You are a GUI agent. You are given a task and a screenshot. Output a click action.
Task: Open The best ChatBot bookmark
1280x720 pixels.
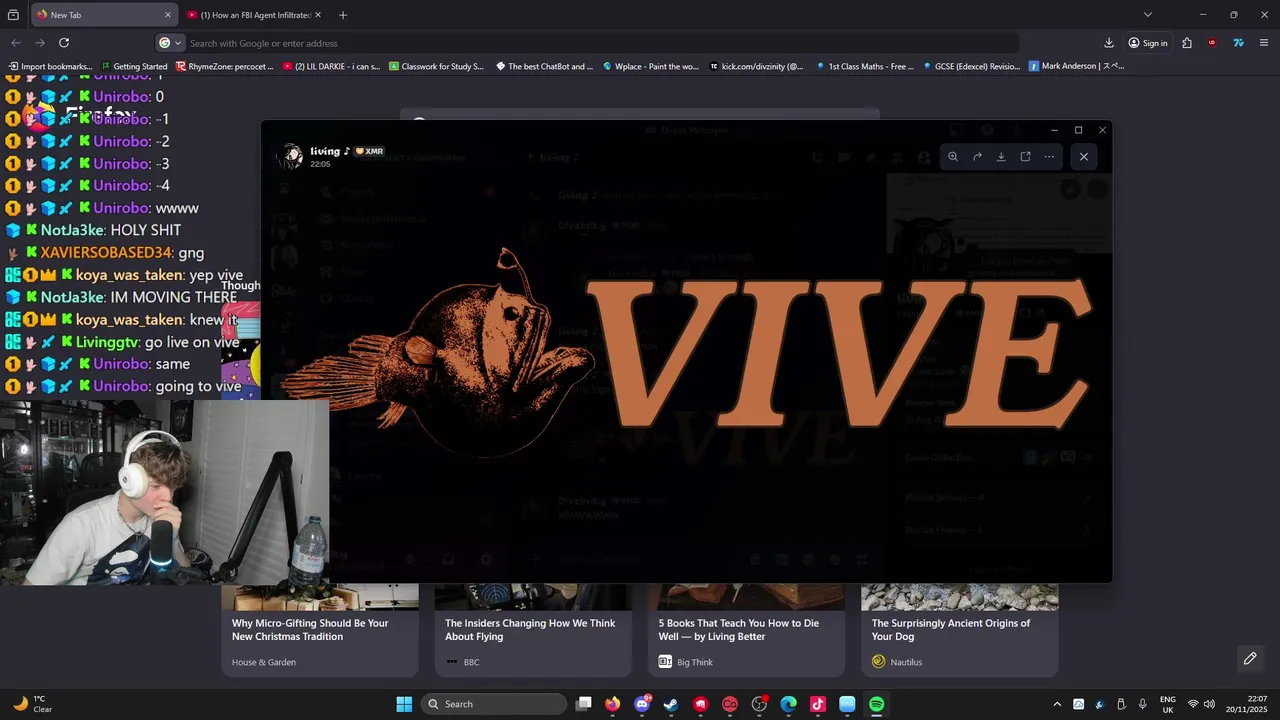[544, 66]
